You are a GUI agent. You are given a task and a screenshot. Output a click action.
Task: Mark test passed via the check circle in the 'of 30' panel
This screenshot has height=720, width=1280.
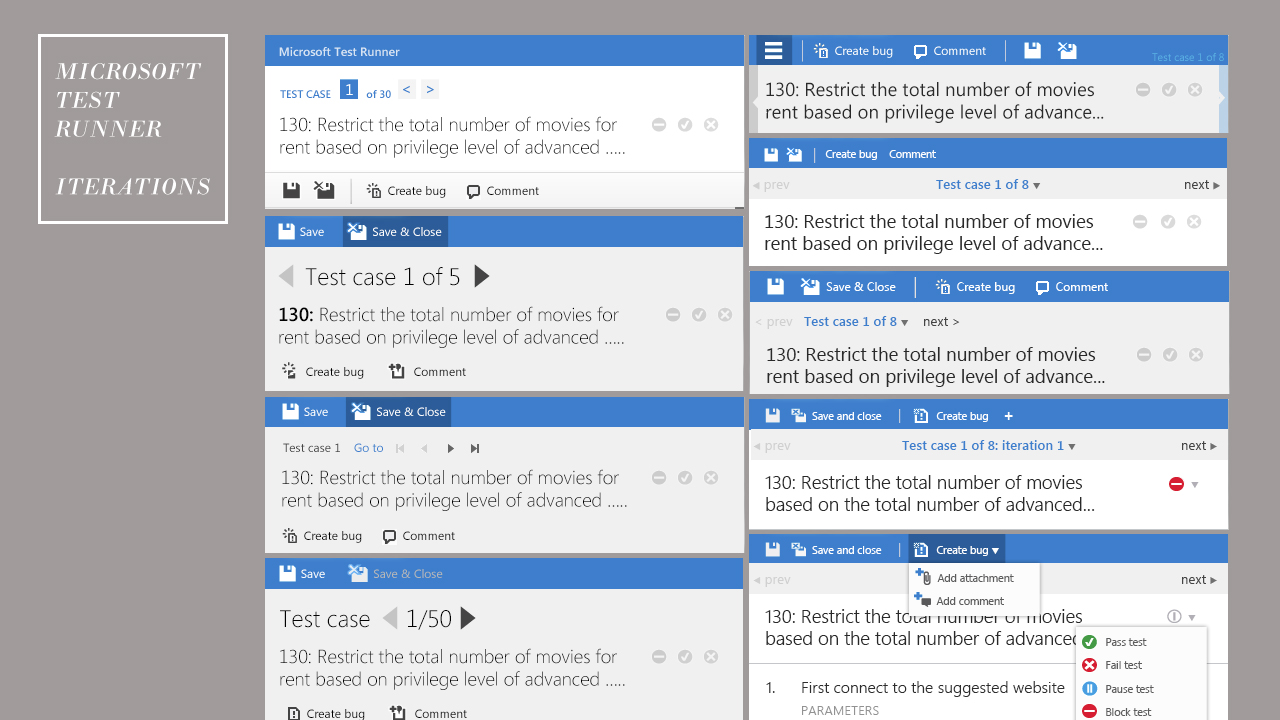point(685,125)
